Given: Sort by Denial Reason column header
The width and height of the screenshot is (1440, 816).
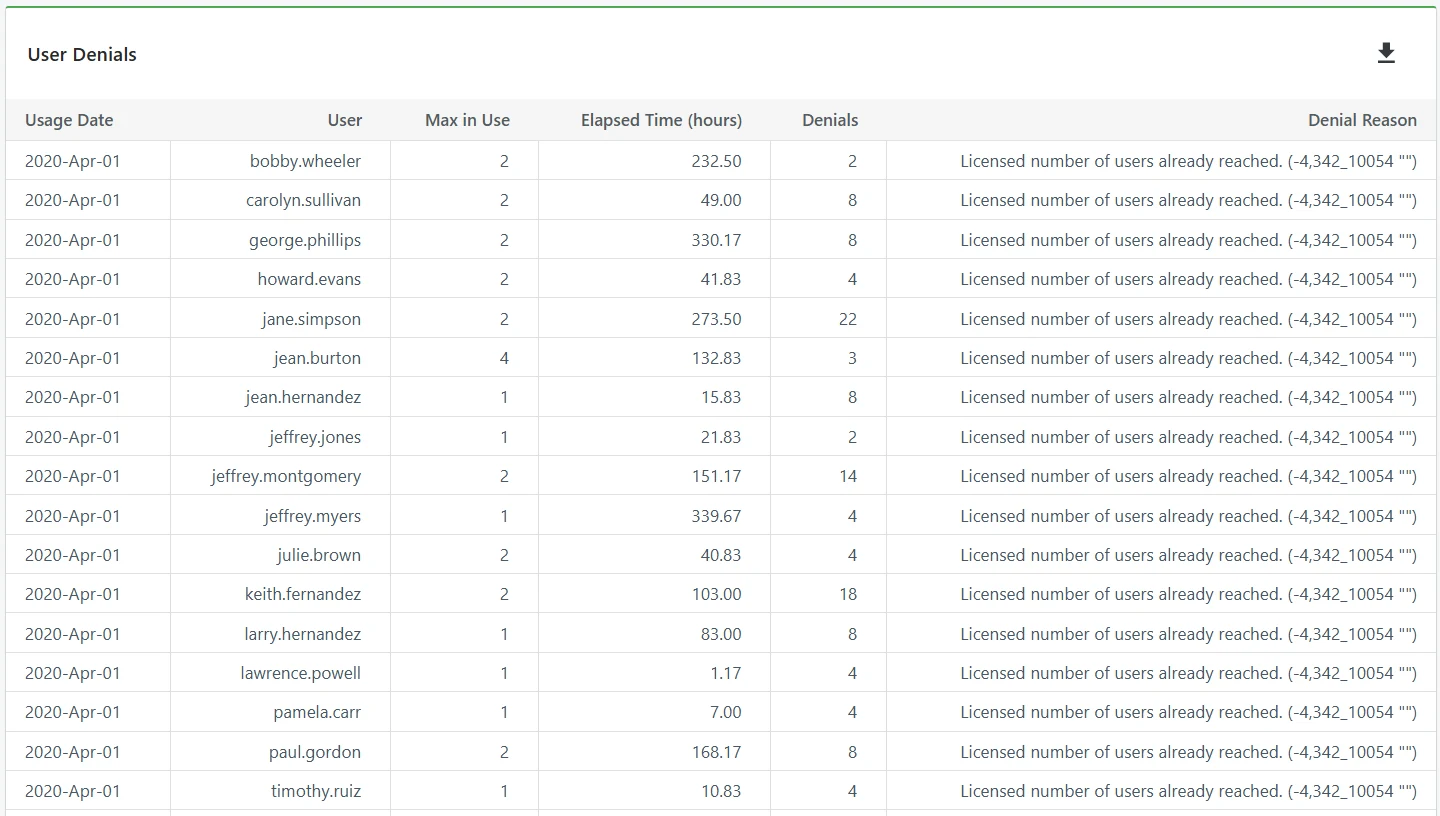Looking at the screenshot, I should click(x=1362, y=120).
